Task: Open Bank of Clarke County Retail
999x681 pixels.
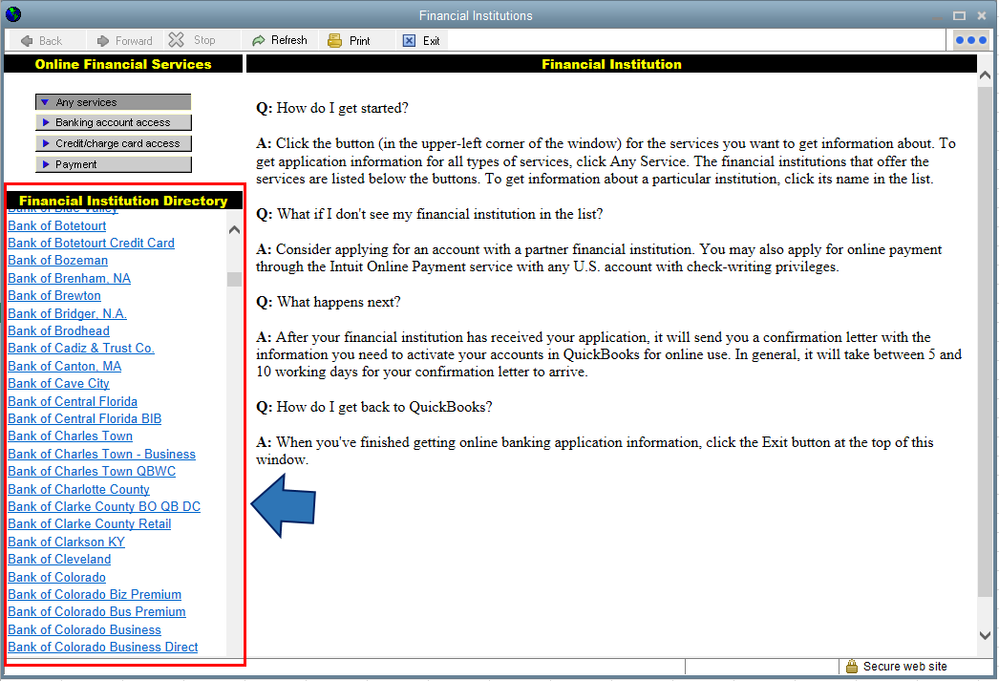Action: [89, 524]
